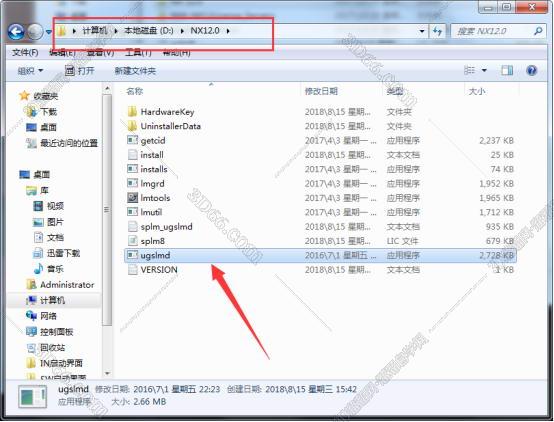Image resolution: width=554 pixels, height=422 pixels.
Task: Open 最近访问的位置 in sidebar
Action: 62,143
